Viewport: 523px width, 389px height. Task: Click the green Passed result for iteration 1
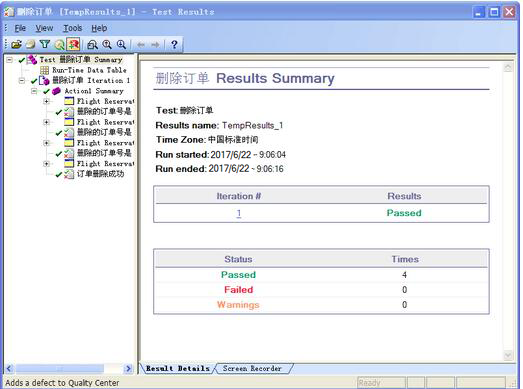point(404,213)
